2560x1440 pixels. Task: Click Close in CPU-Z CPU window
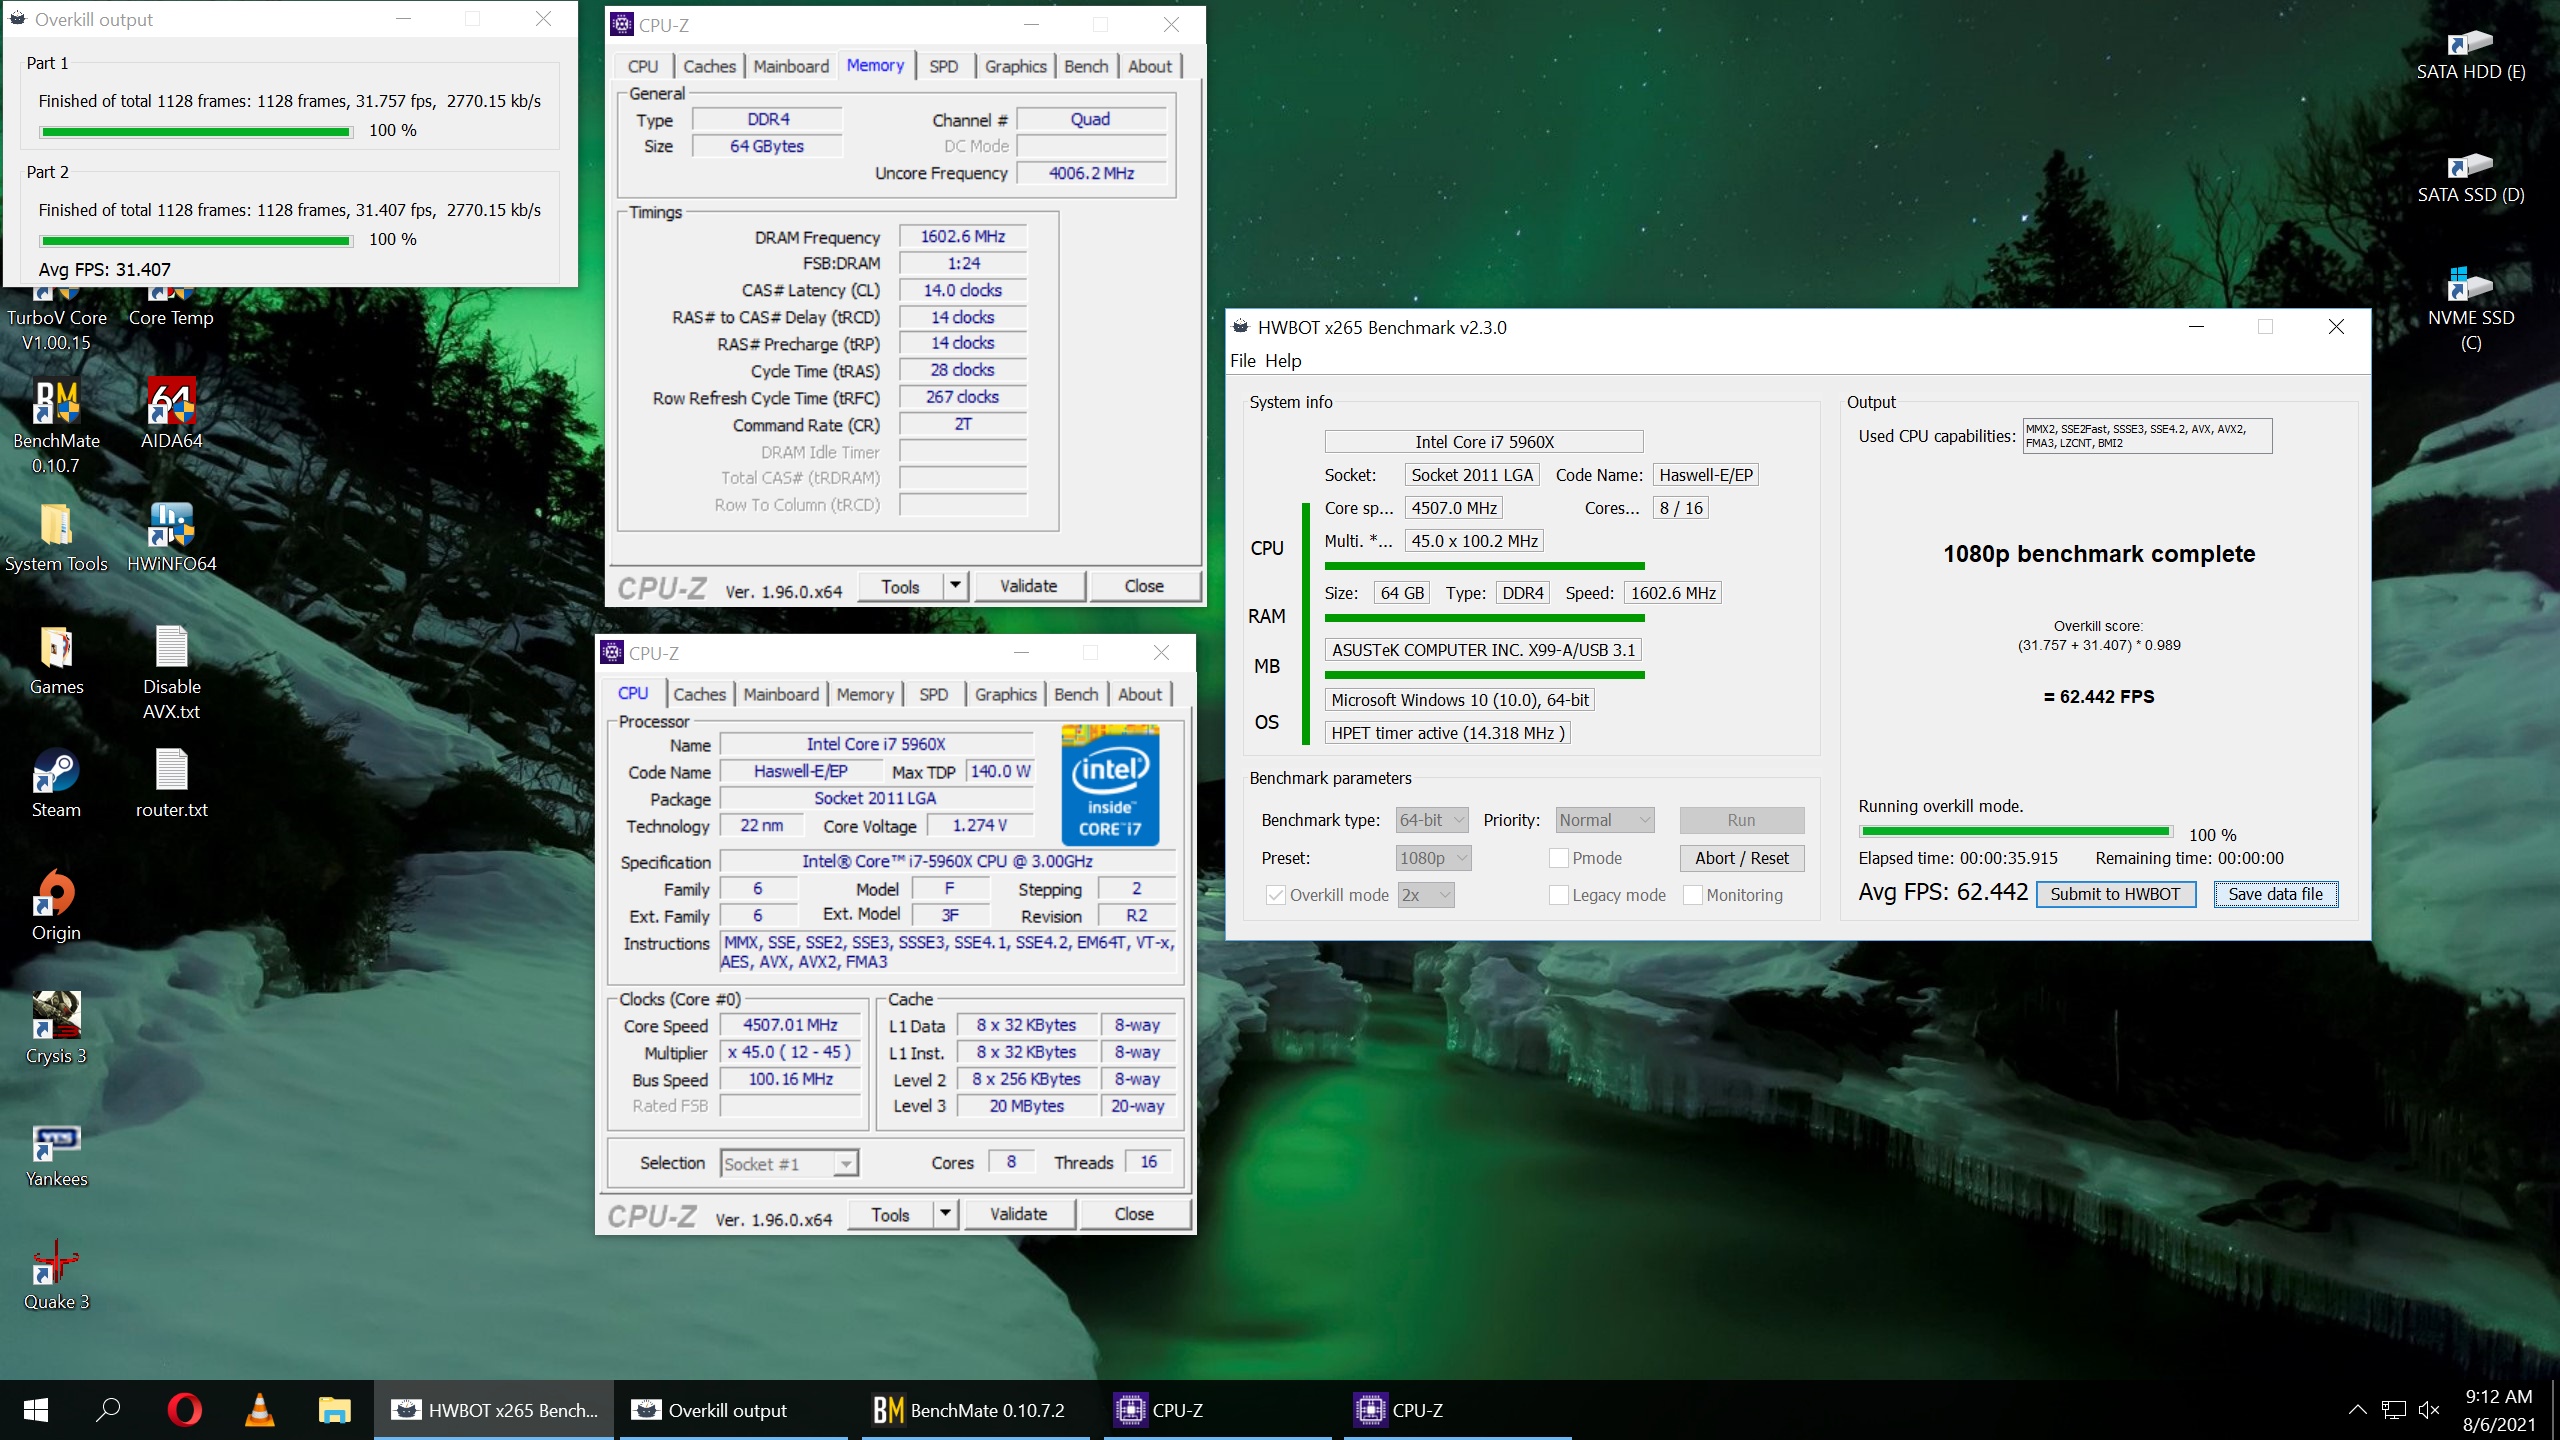coord(1134,1214)
